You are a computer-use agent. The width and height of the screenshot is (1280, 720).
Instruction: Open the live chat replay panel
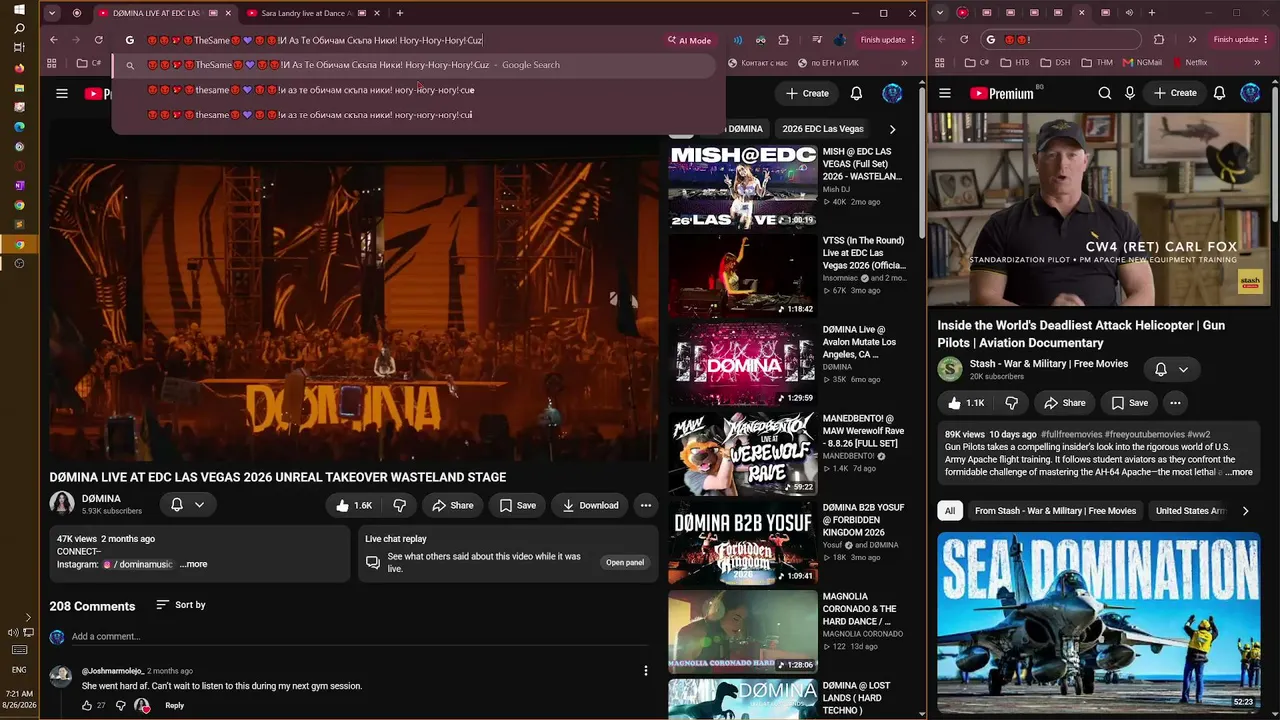[x=625, y=562]
